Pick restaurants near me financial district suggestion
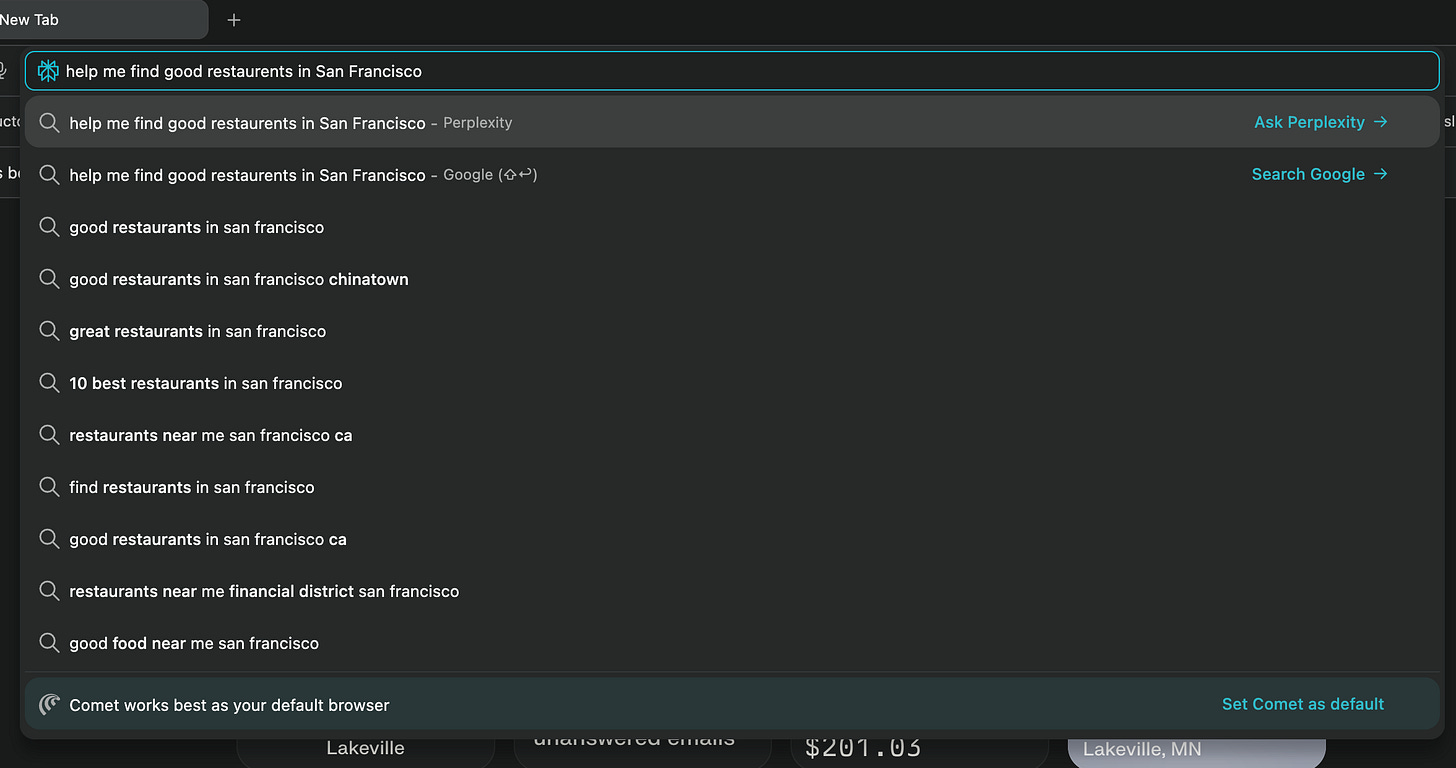The height and width of the screenshot is (768, 1456). [732, 591]
